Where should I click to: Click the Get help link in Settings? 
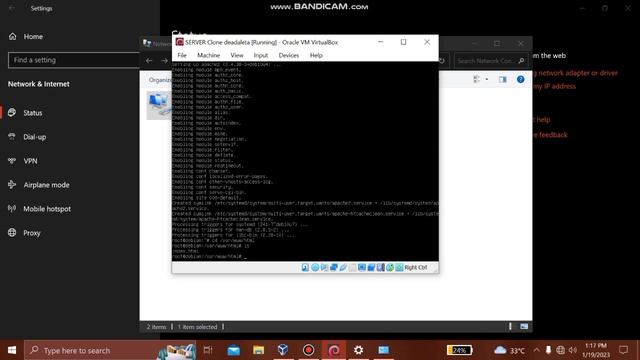pos(542,119)
